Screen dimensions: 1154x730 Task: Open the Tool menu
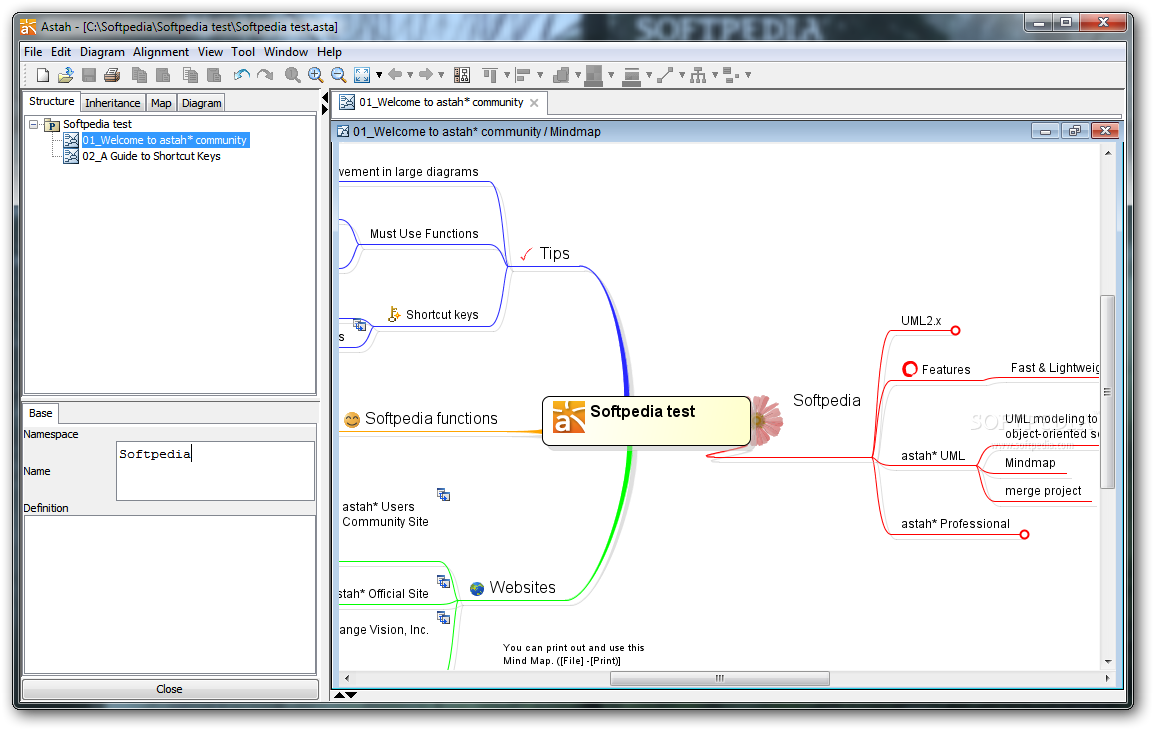click(x=243, y=52)
